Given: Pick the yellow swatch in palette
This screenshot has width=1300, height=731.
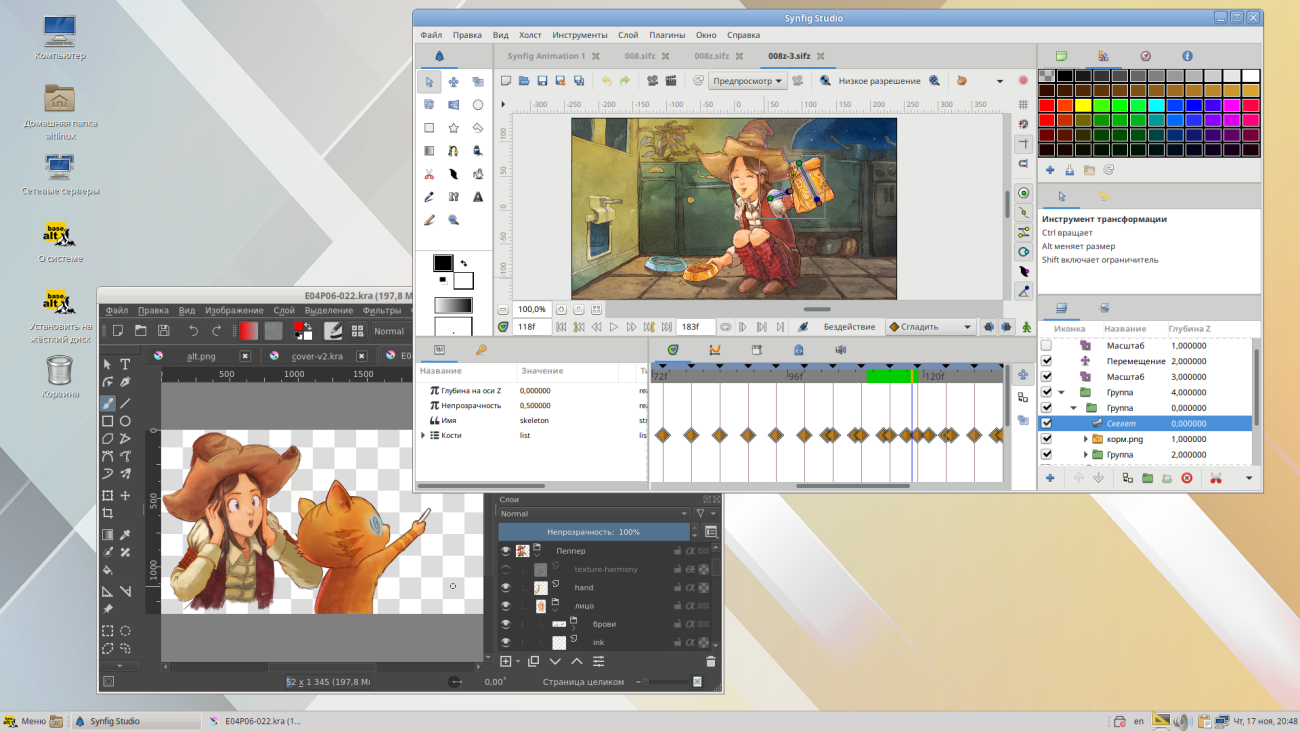Looking at the screenshot, I should tap(1083, 105).
